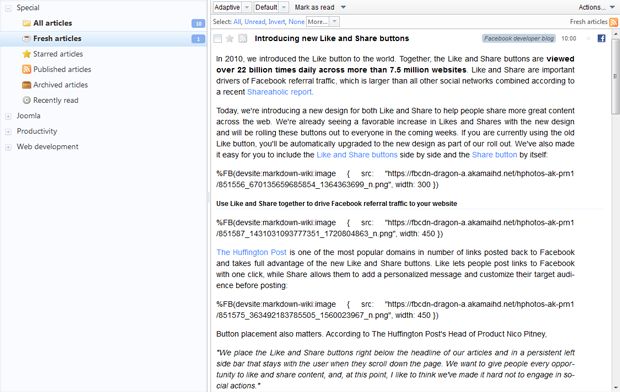Collapse the Special category
This screenshot has width=620, height=392.
8,8
